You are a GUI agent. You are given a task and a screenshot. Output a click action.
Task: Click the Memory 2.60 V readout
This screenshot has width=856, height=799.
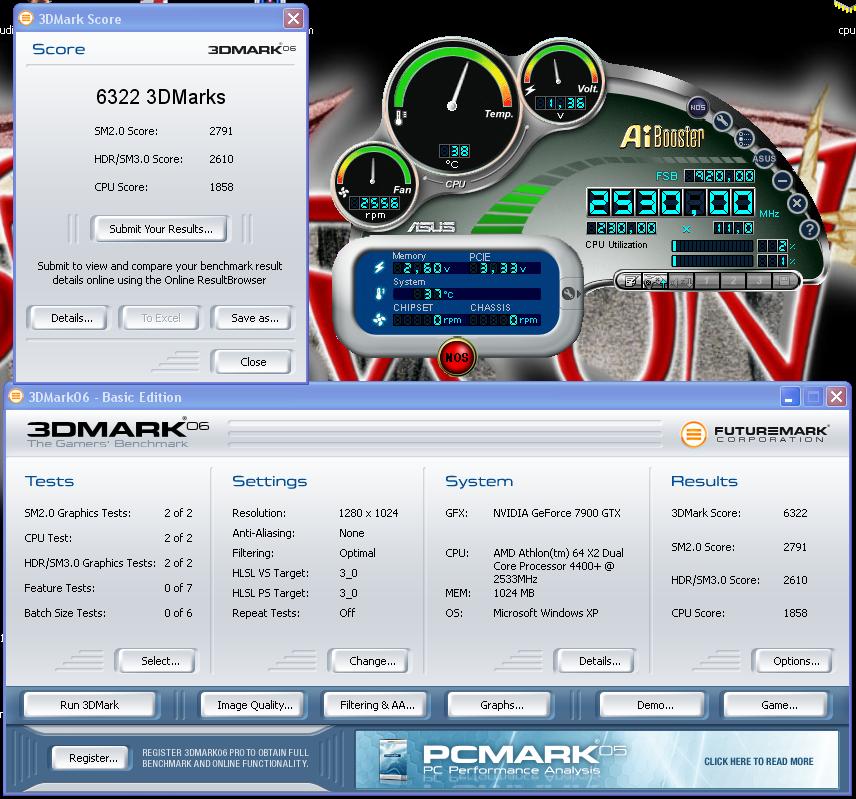(423, 268)
